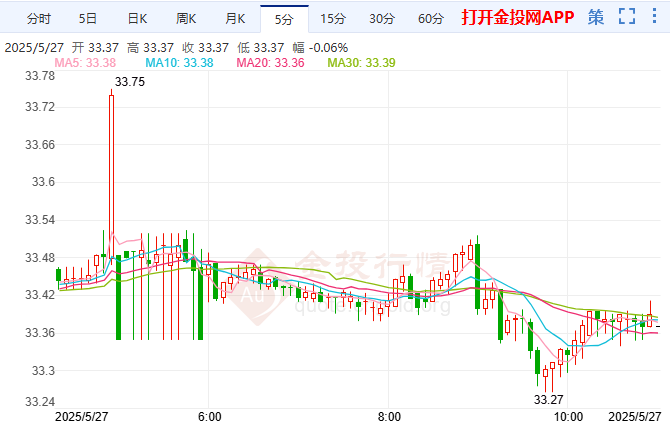Open the 日K candlestick tab

click(x=137, y=18)
